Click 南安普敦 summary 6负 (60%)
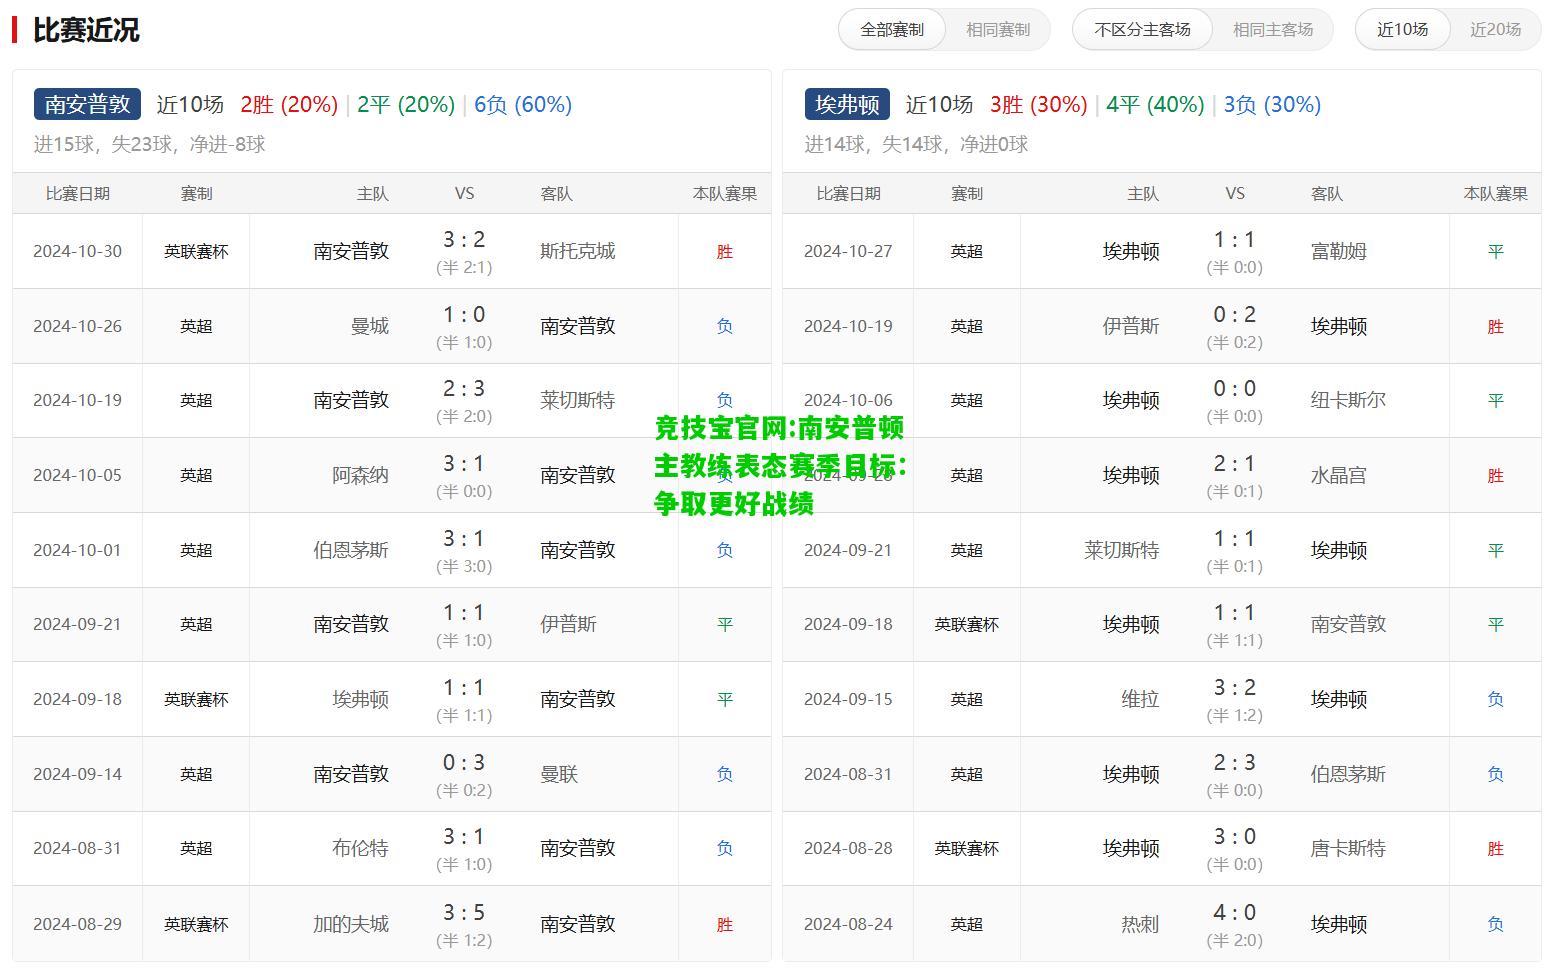This screenshot has width=1559, height=979. (523, 104)
